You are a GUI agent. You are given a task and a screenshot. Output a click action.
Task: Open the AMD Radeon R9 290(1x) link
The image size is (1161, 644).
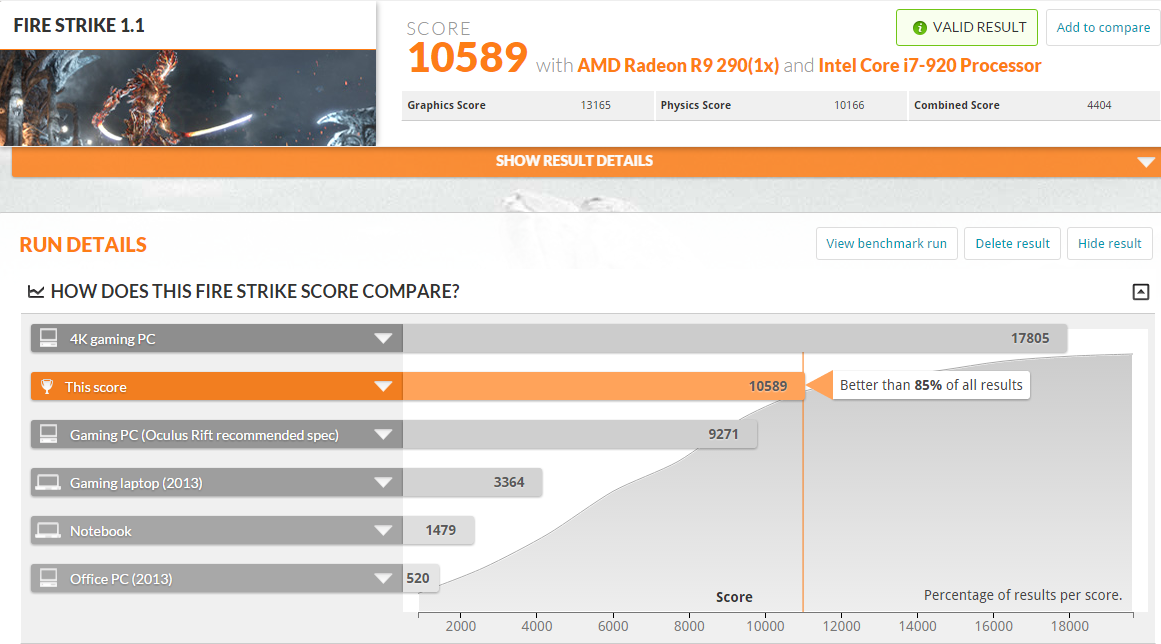coord(677,66)
